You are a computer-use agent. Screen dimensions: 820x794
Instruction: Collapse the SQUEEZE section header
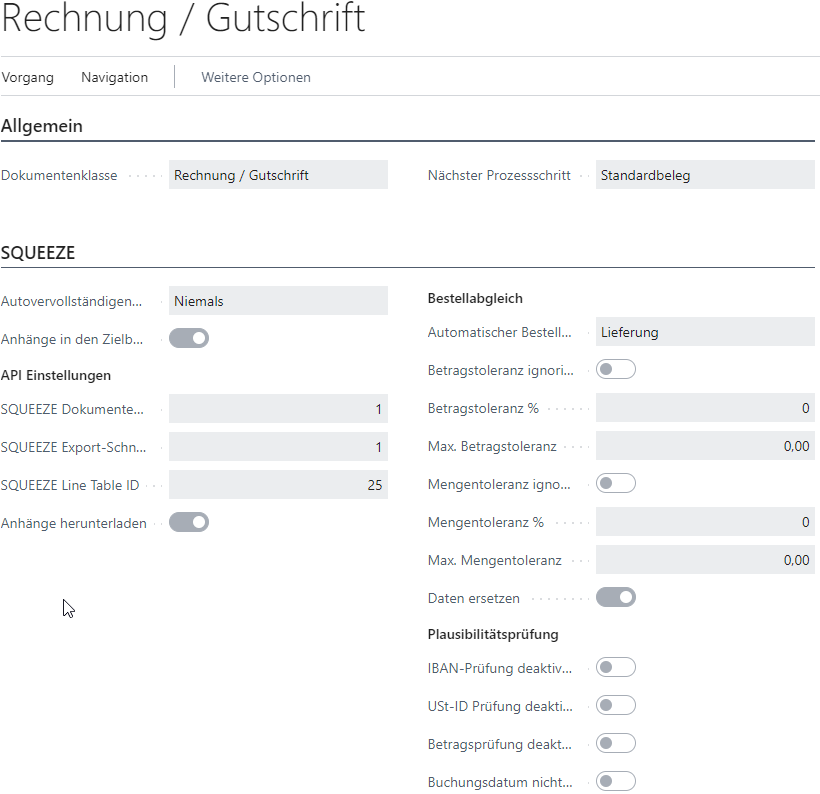point(38,253)
